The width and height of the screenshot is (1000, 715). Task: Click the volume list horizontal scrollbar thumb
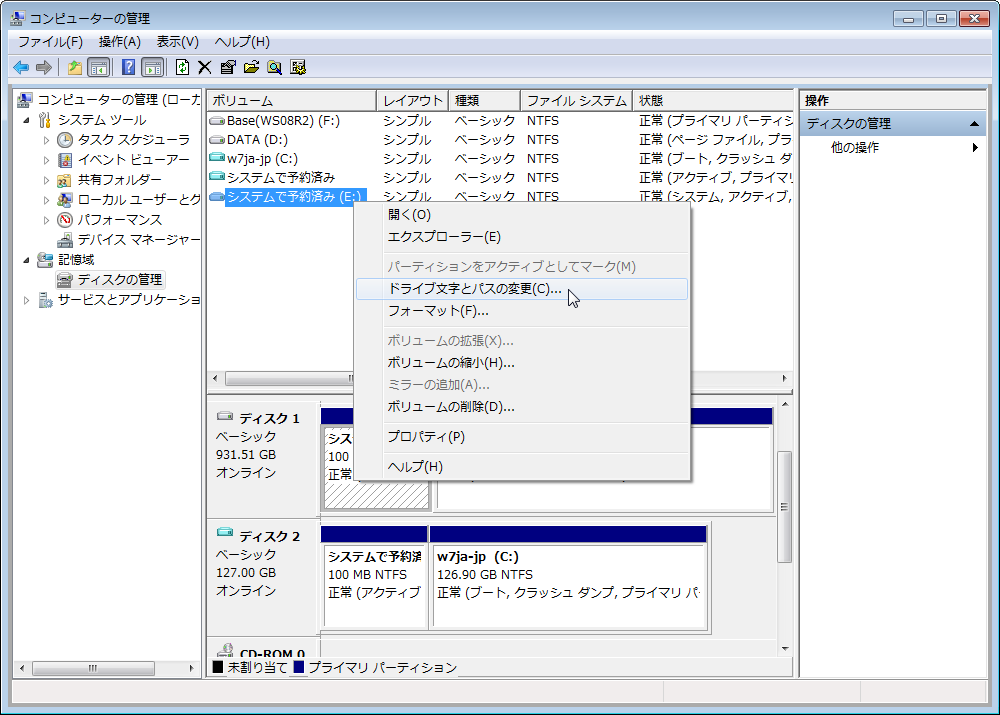point(290,379)
